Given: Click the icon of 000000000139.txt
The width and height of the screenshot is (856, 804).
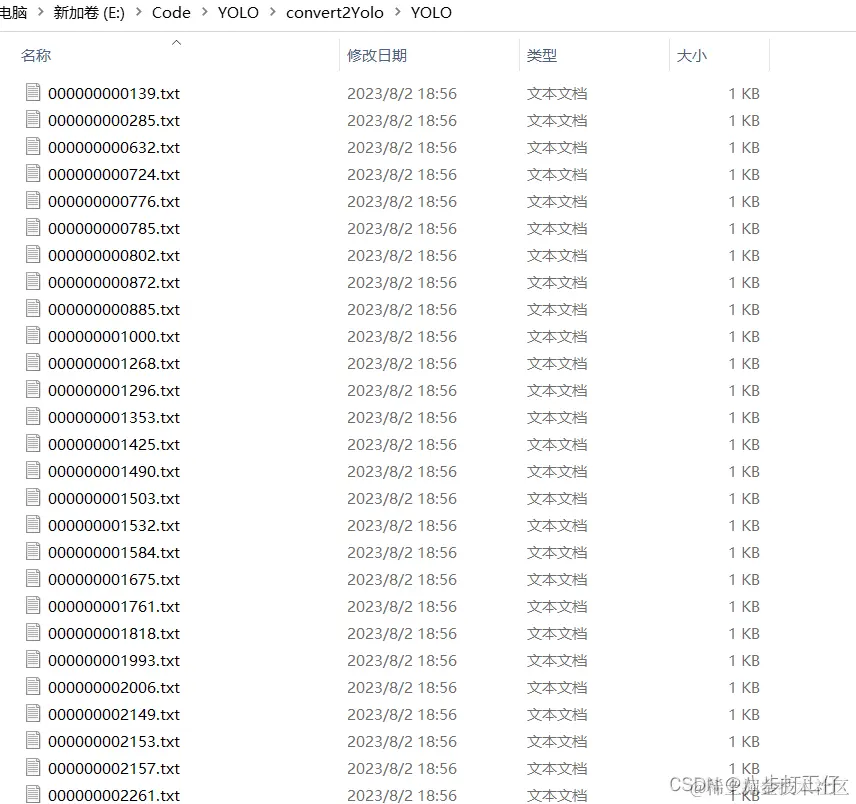Looking at the screenshot, I should tap(33, 92).
